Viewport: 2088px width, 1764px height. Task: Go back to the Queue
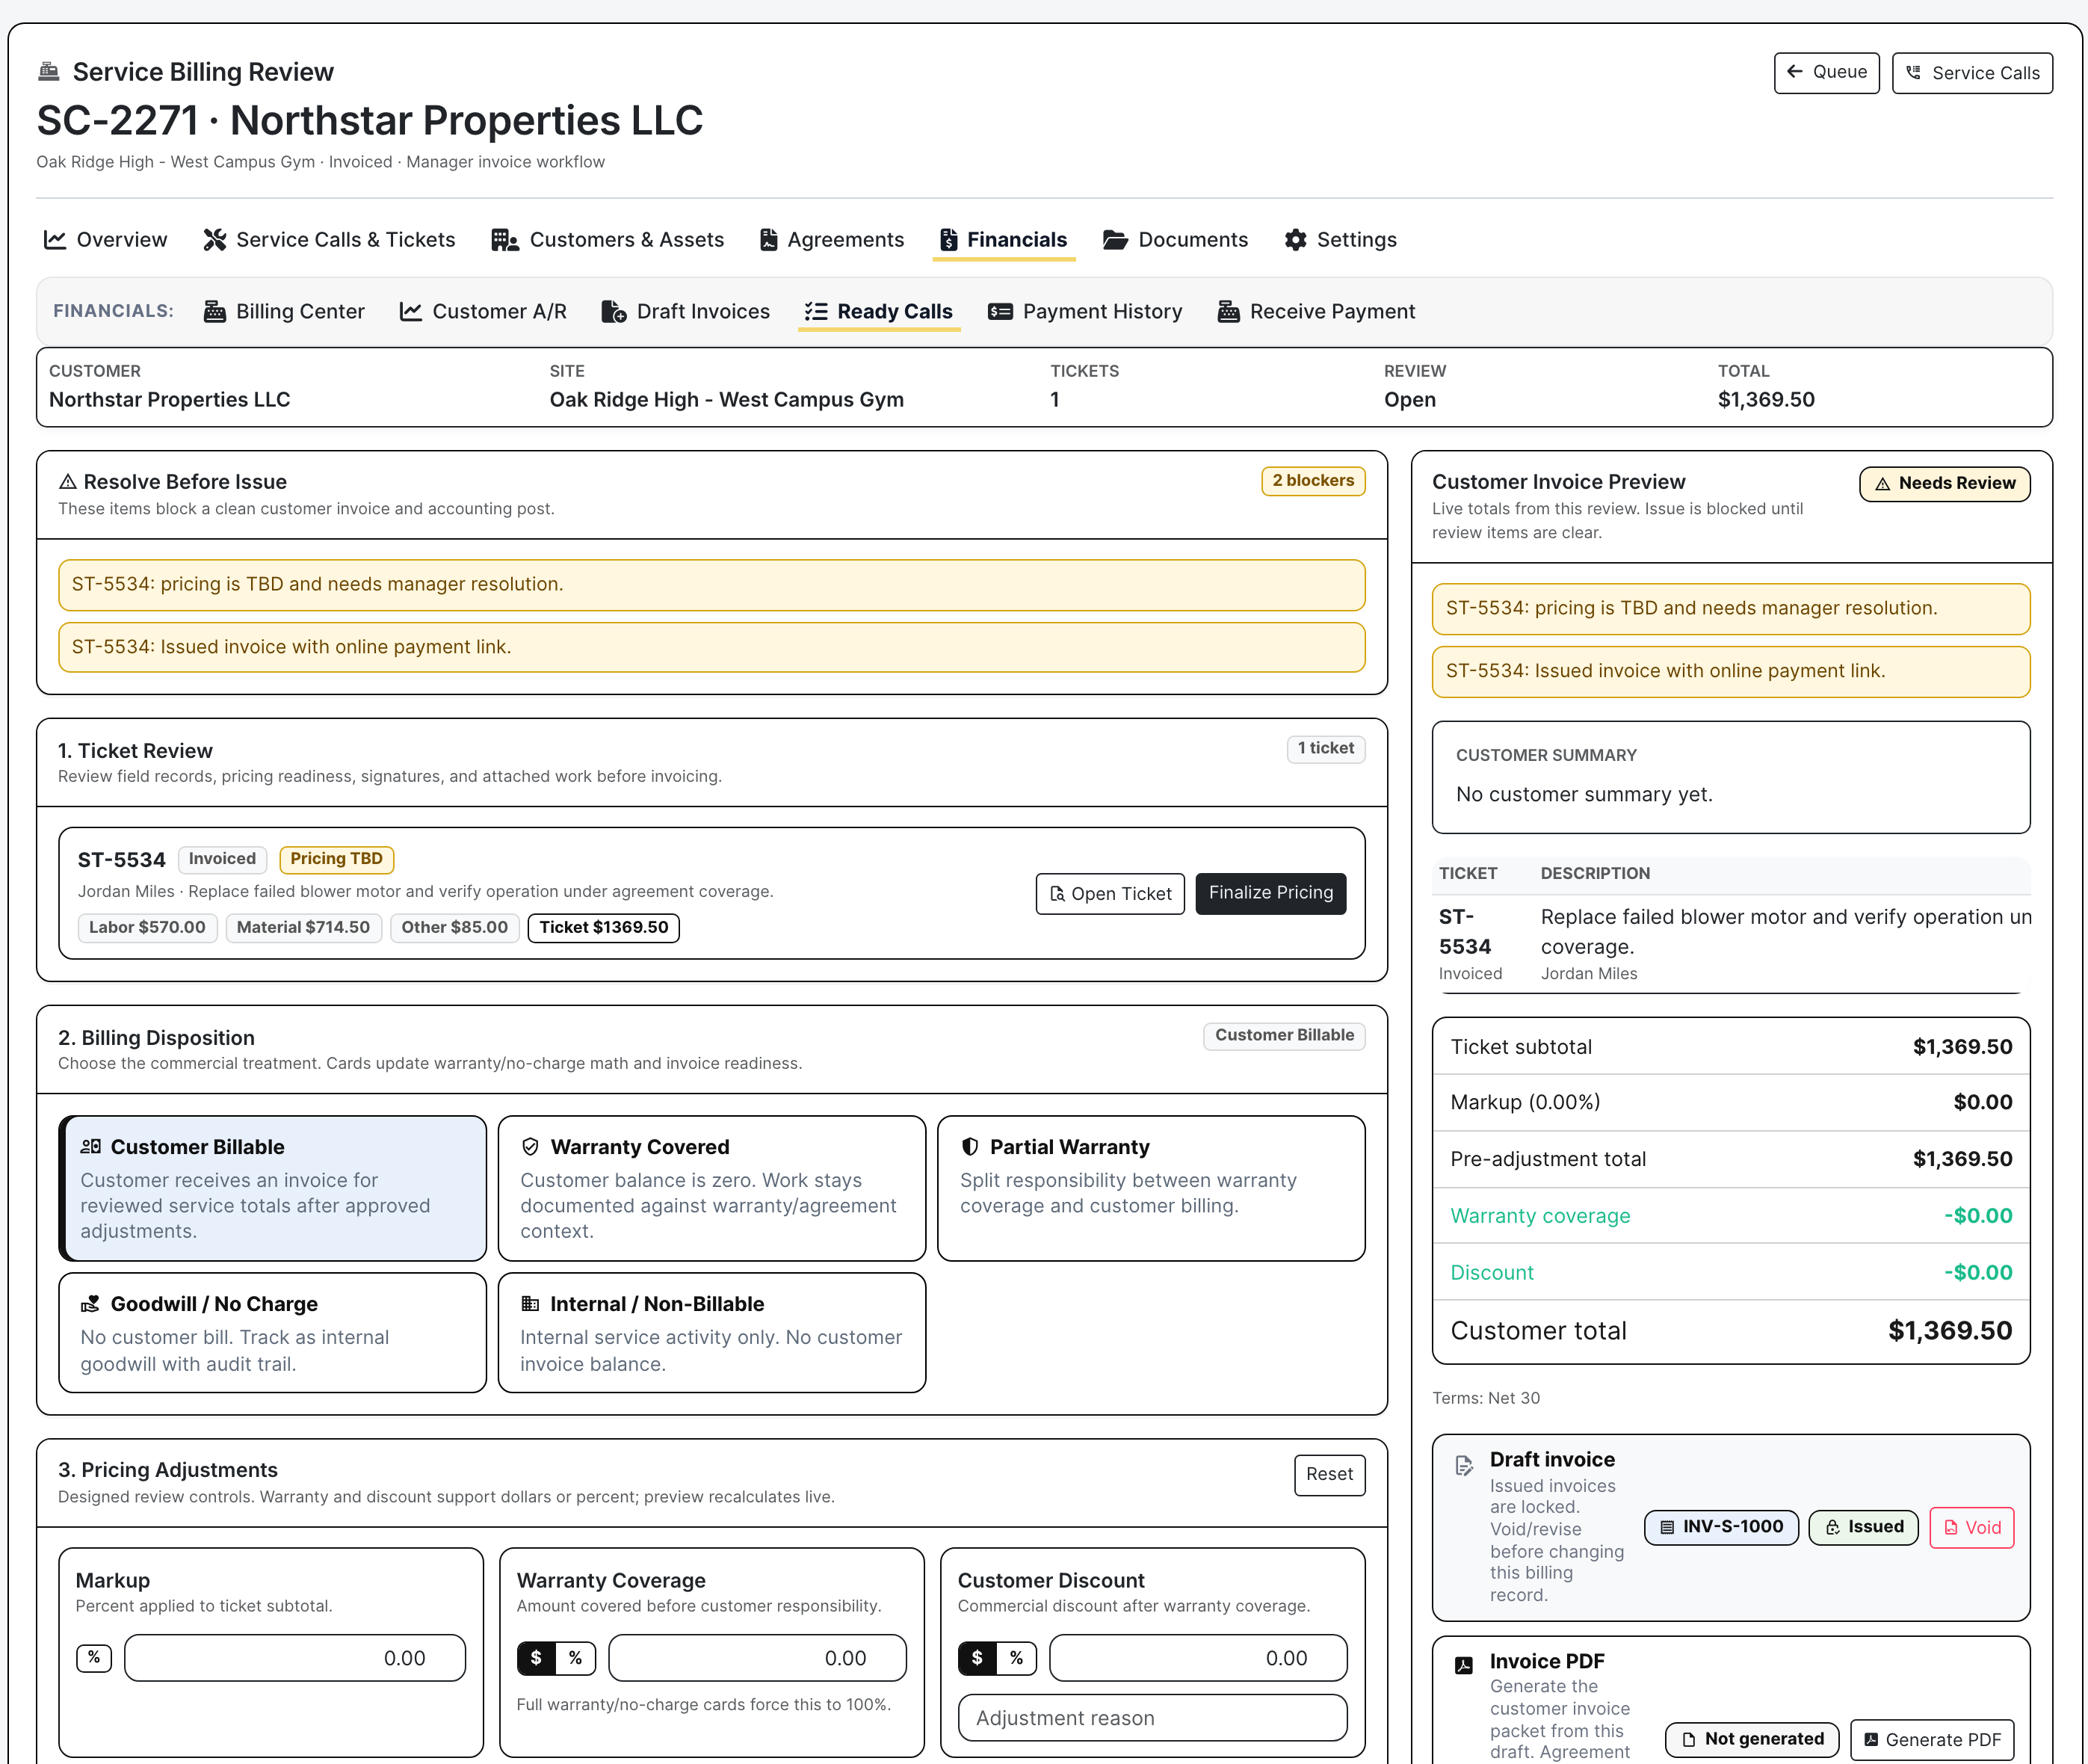tap(1827, 72)
